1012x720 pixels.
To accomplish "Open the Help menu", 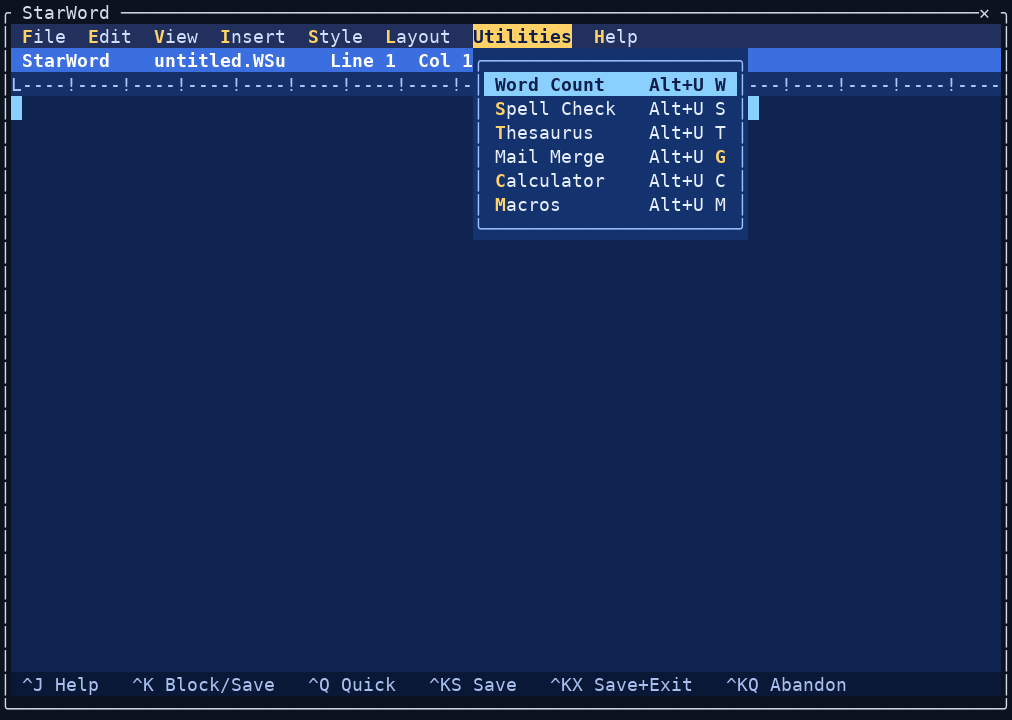I will tap(616, 37).
